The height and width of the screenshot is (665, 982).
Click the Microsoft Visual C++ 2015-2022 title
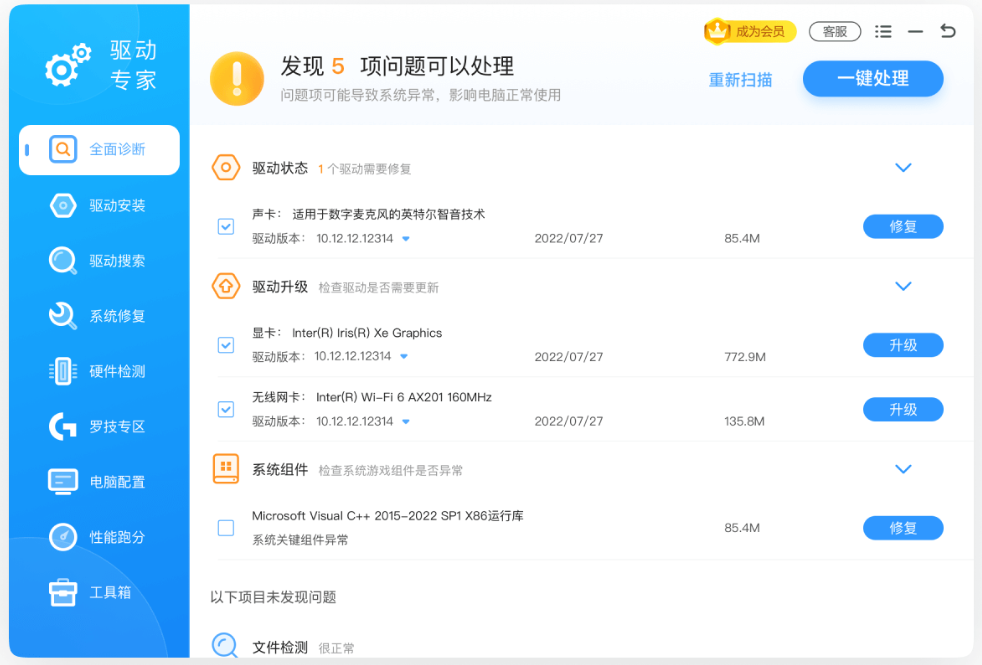click(x=388, y=516)
